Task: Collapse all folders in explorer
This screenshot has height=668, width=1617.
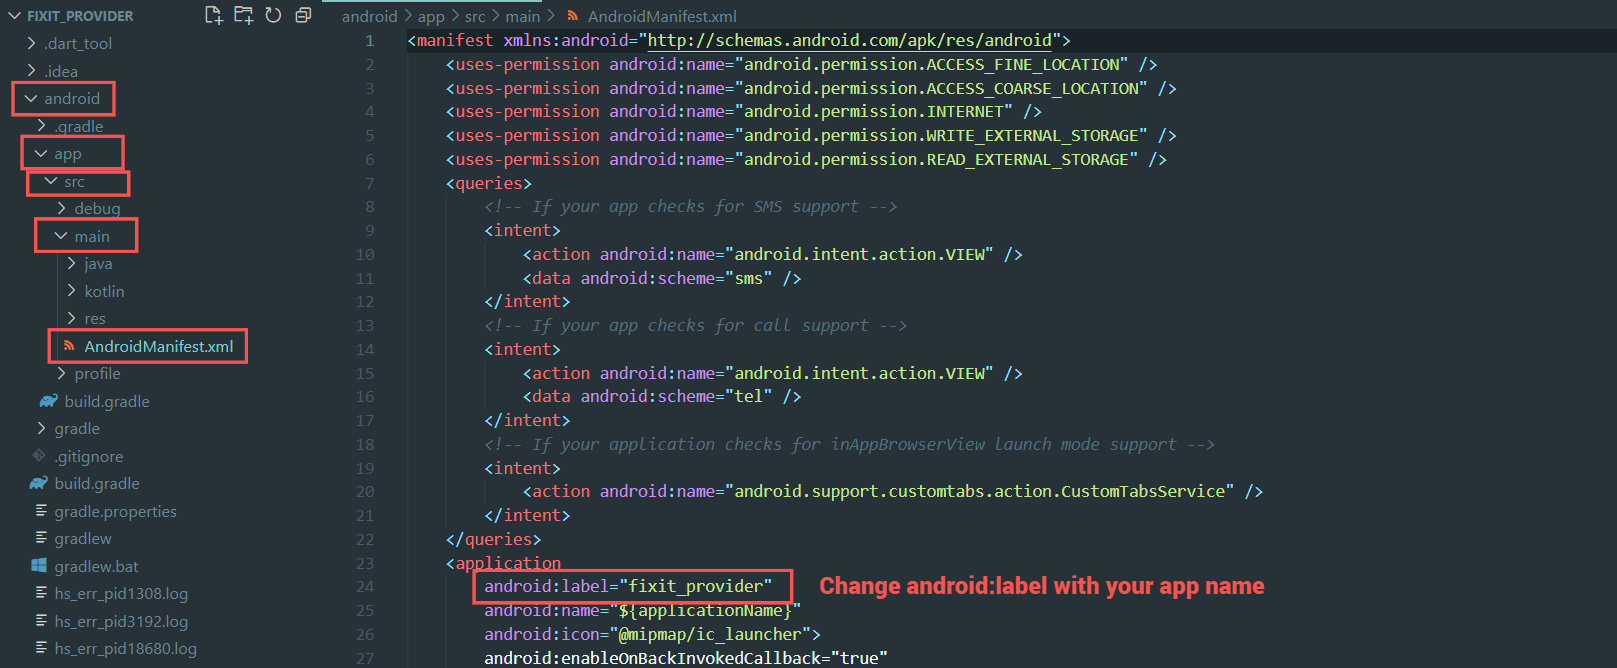Action: [x=303, y=15]
